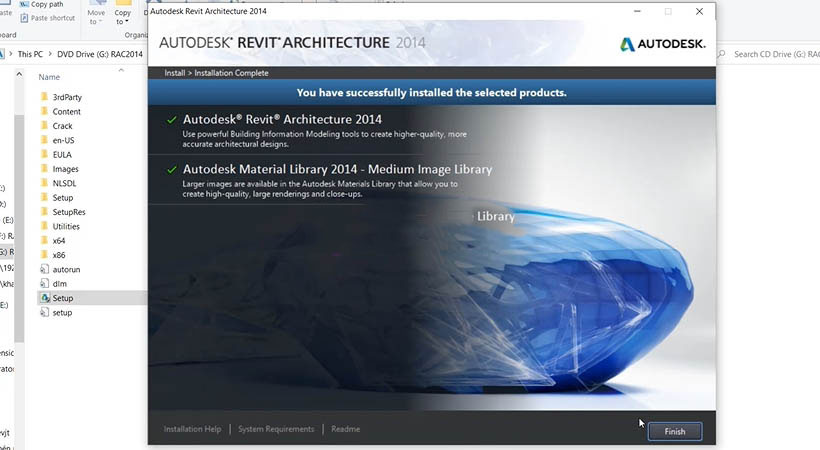820x450 pixels.
Task: Select the 3rdParty folder icon
Action: click(44, 97)
